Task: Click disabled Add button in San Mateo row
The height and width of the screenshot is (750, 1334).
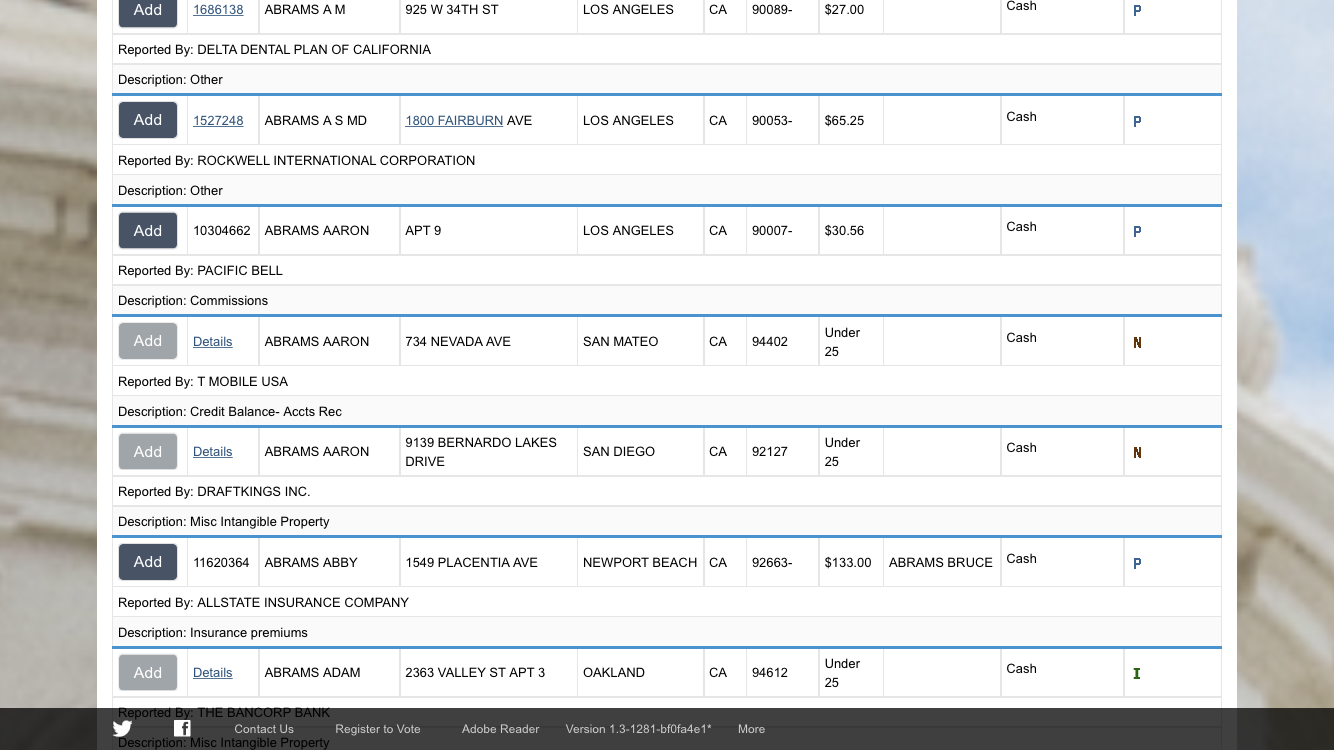Action: point(148,341)
